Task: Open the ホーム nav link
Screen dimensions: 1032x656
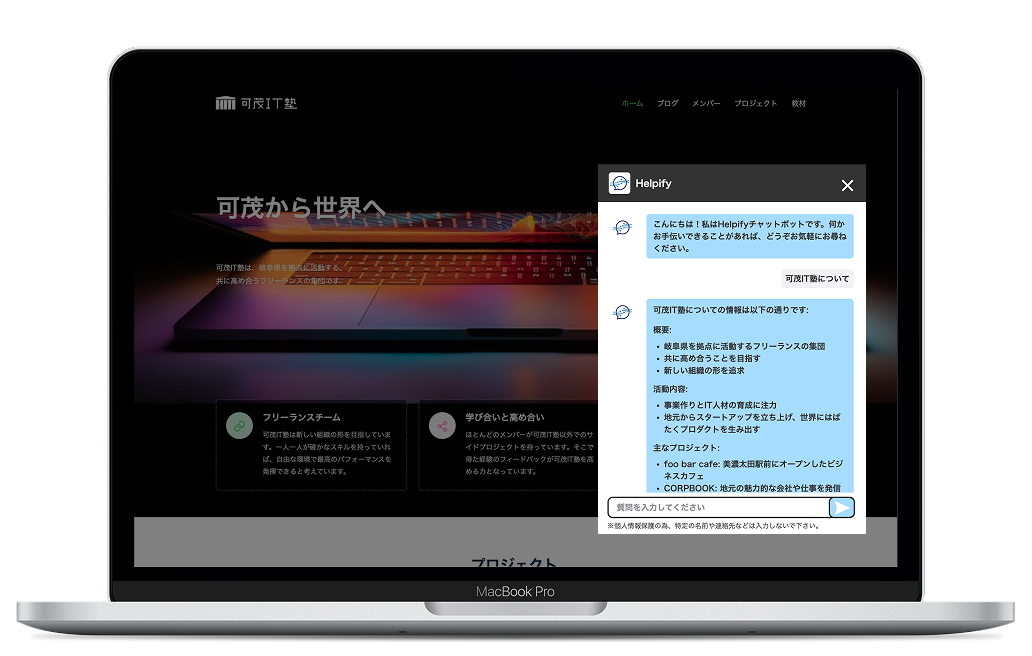Action: (x=632, y=103)
